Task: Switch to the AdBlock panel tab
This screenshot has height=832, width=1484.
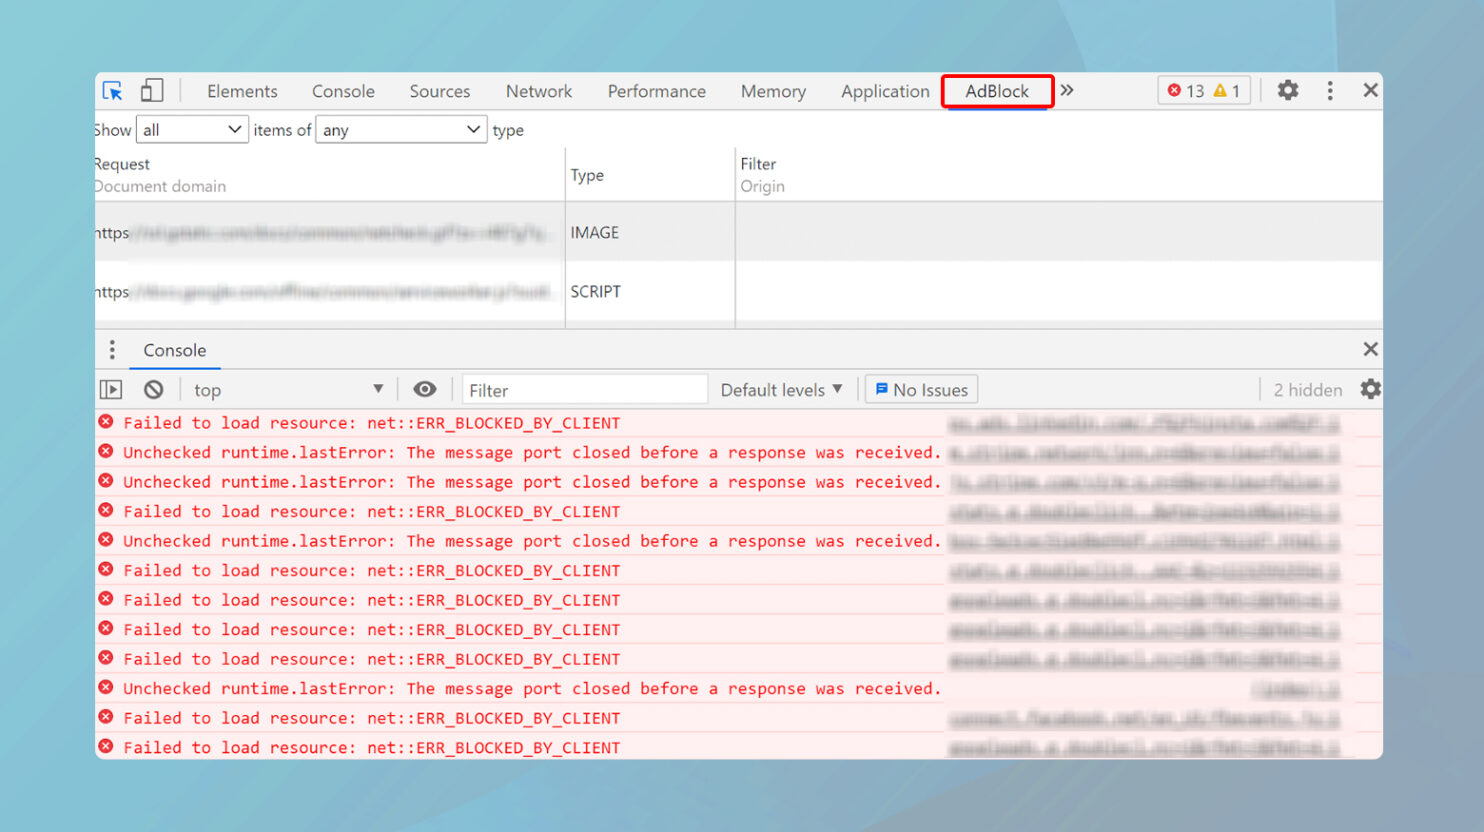Action: tap(997, 91)
